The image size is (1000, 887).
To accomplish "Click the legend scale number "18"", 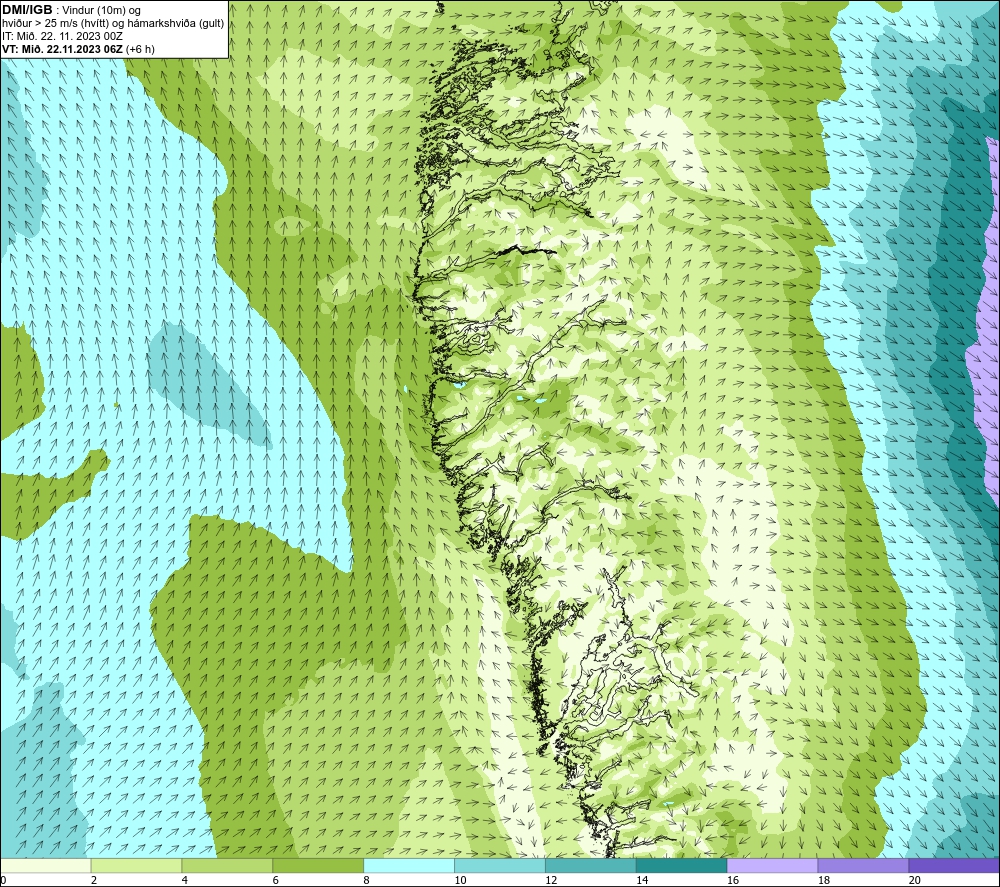I will coord(824,880).
